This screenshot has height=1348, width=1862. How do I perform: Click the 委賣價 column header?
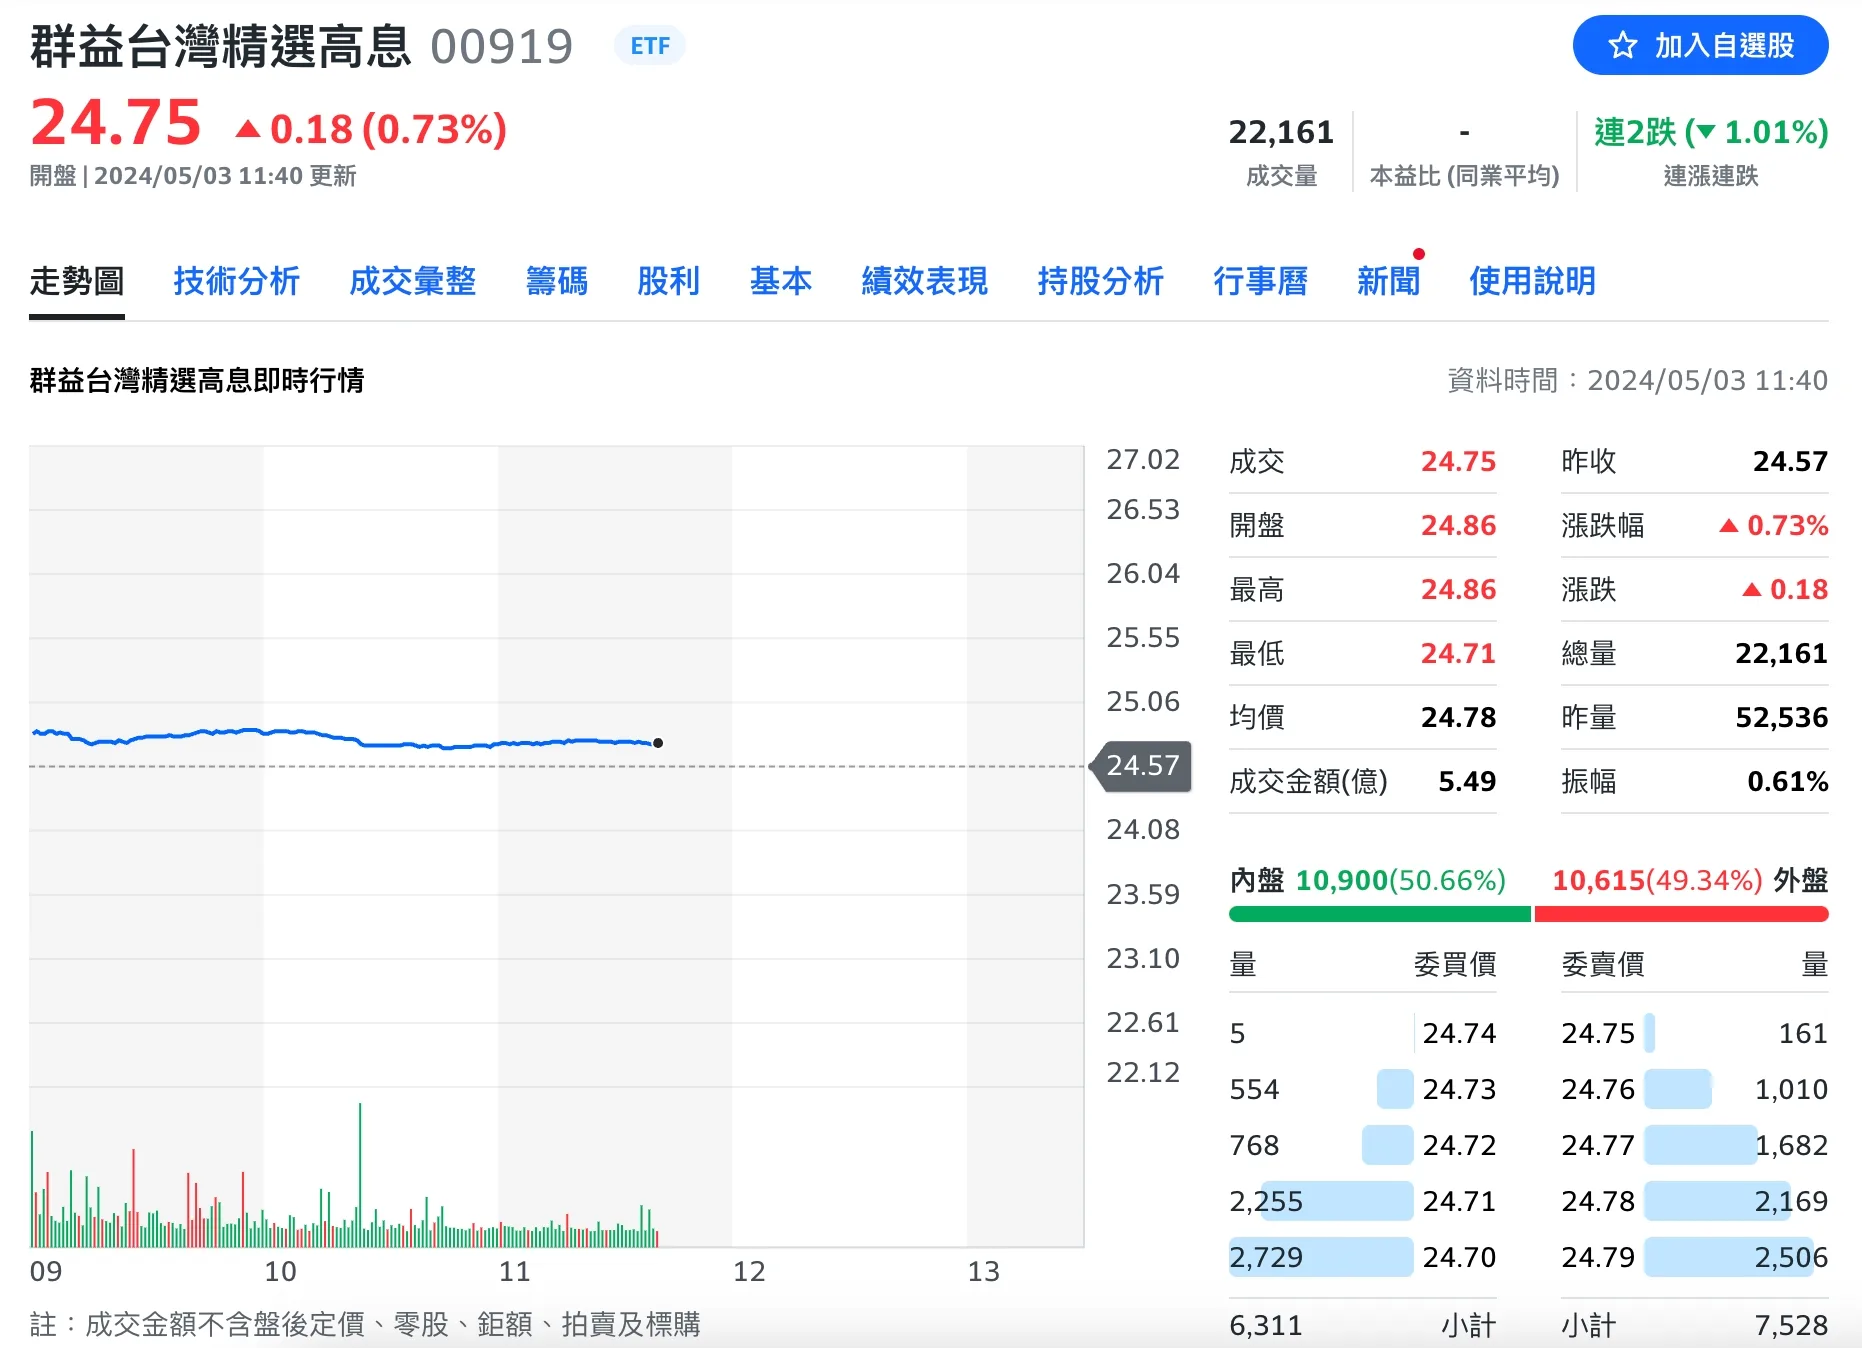pyautogui.click(x=1603, y=964)
